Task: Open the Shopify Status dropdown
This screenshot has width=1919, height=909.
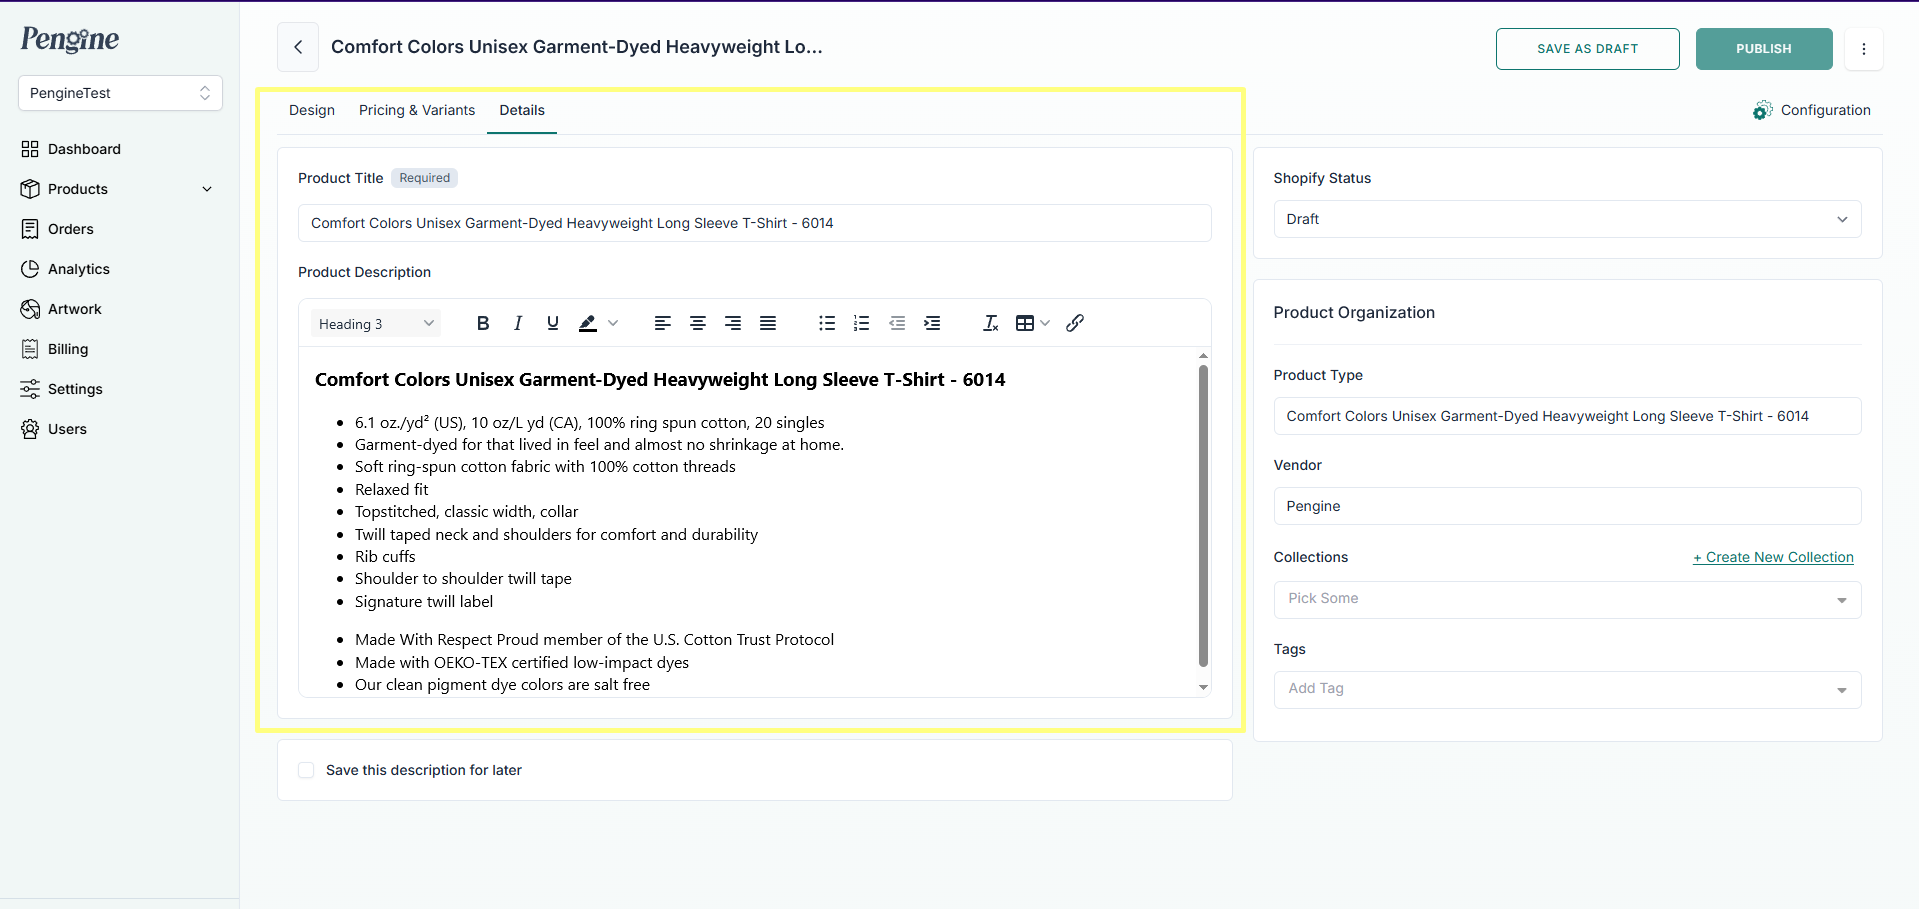Action: point(1566,219)
